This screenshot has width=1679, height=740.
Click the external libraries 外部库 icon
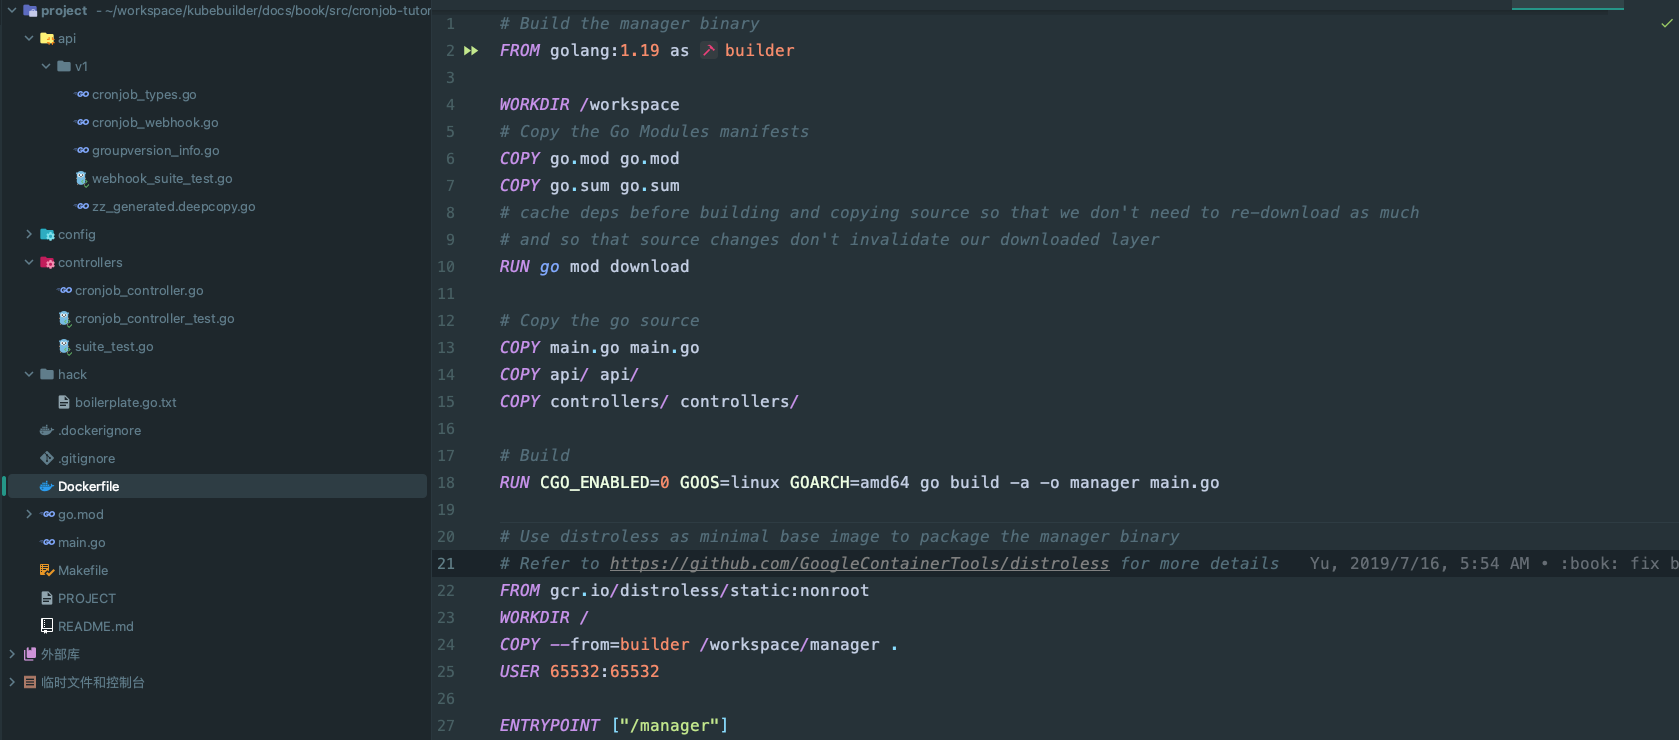pos(30,654)
